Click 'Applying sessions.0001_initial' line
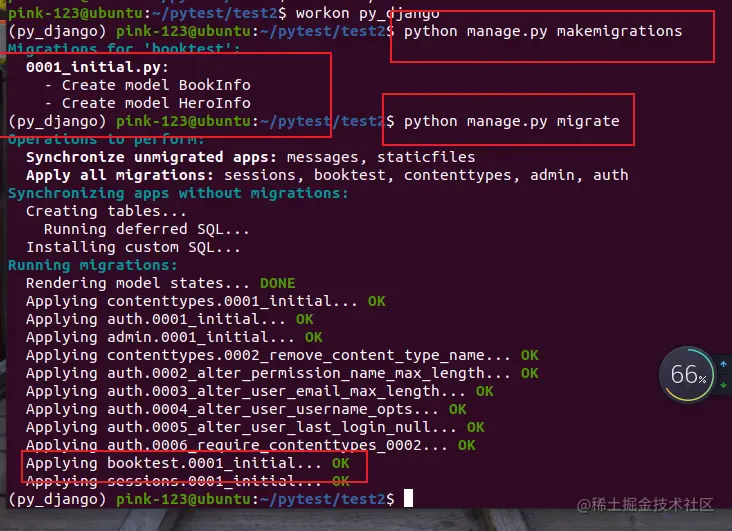The width and height of the screenshot is (732, 531). [188, 481]
